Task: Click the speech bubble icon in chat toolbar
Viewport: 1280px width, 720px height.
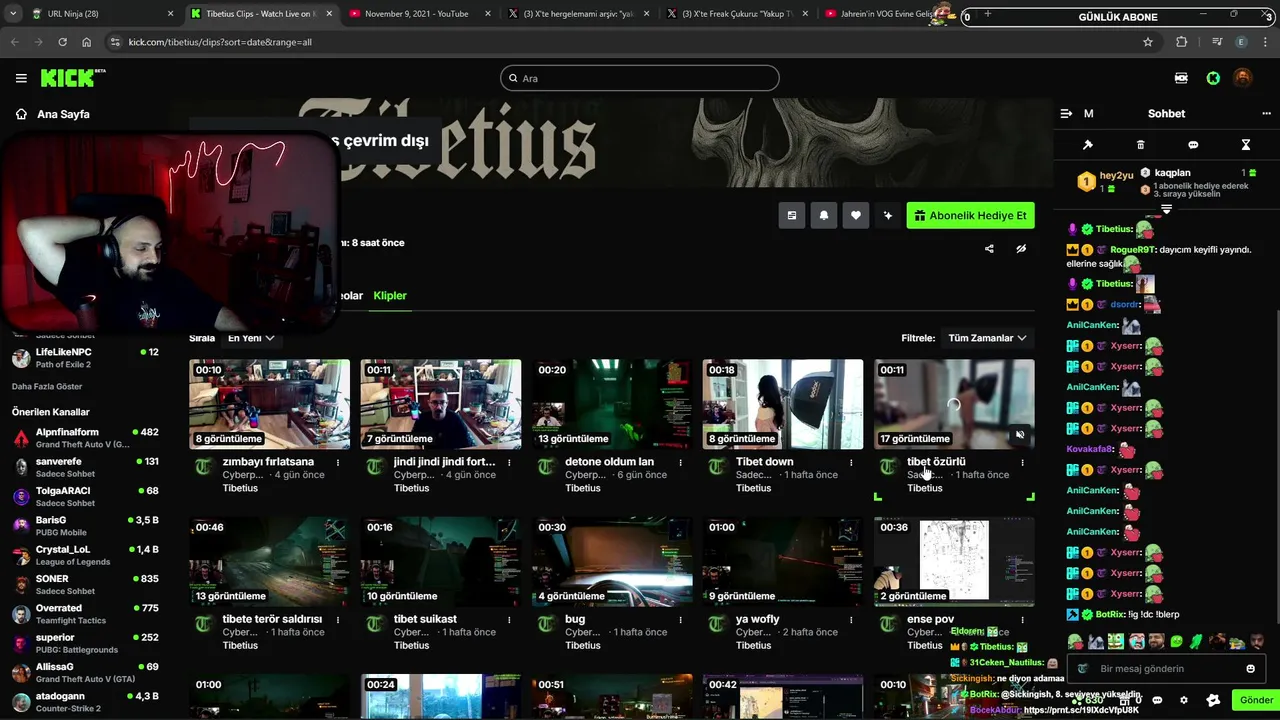Action: pos(1193,145)
